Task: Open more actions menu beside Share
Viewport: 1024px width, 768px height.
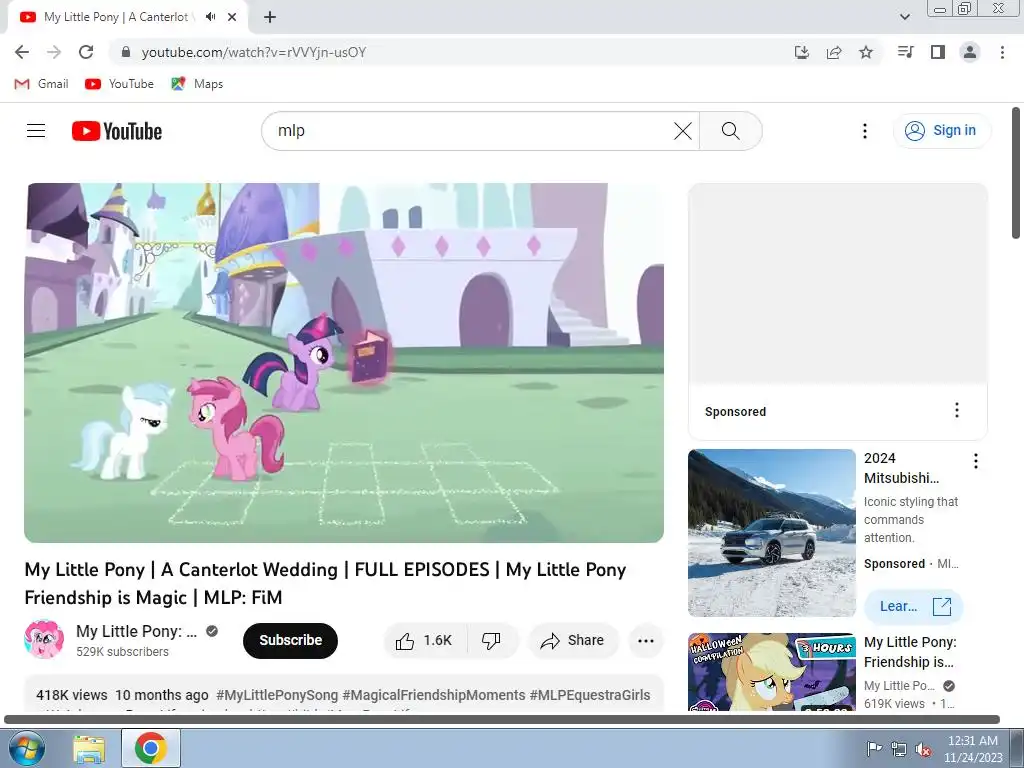Action: 646,641
